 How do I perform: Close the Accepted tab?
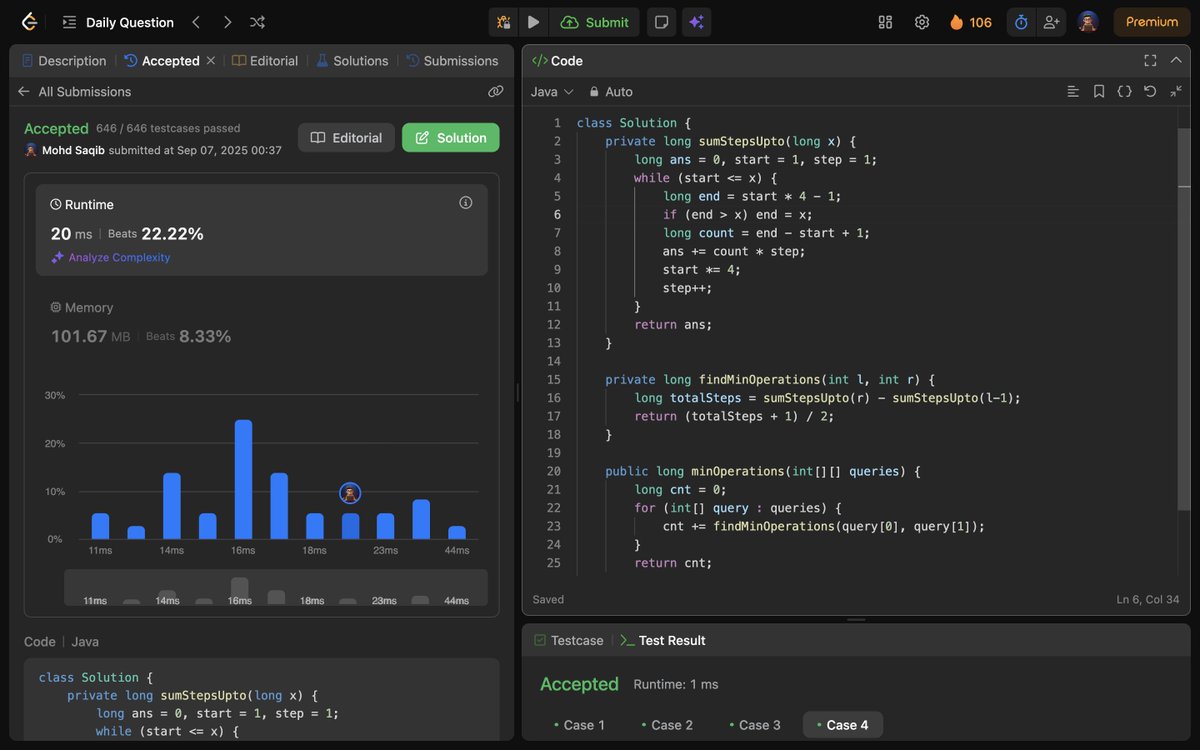pos(210,61)
